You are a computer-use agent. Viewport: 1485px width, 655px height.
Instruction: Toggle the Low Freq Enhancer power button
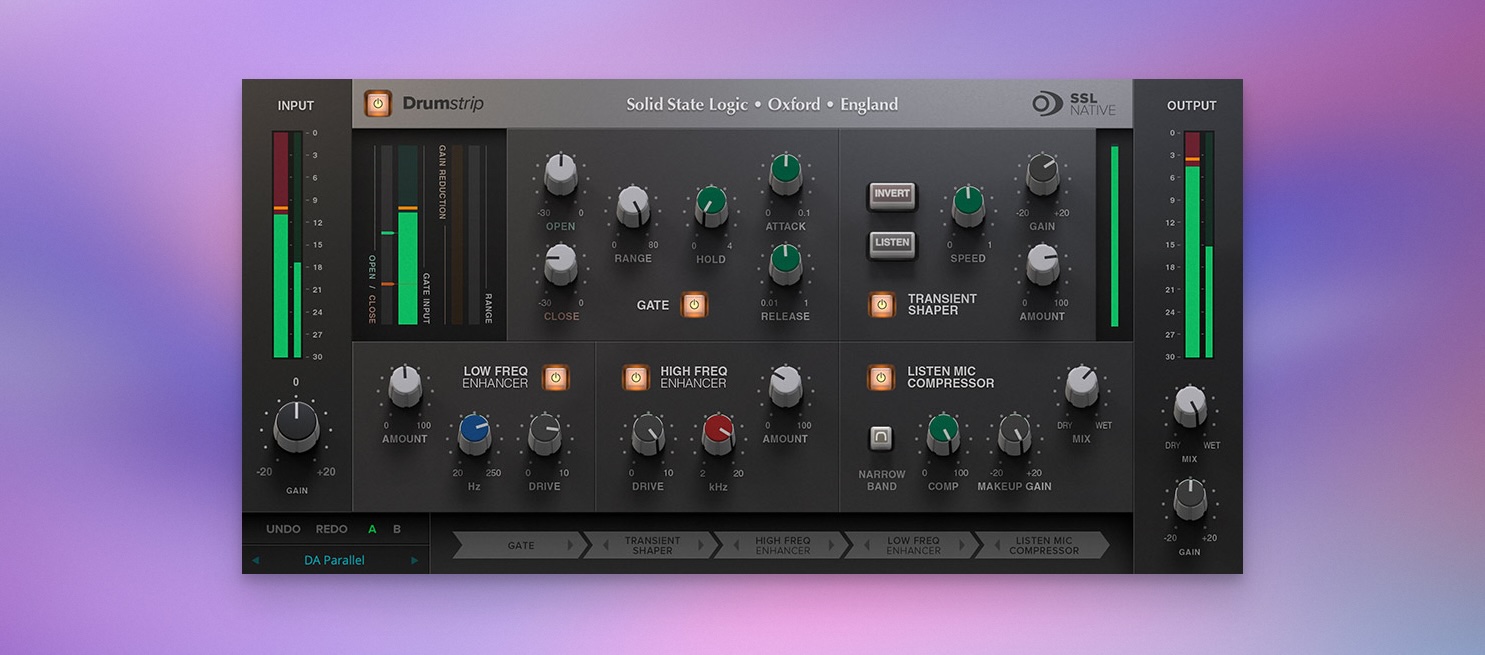coord(556,378)
